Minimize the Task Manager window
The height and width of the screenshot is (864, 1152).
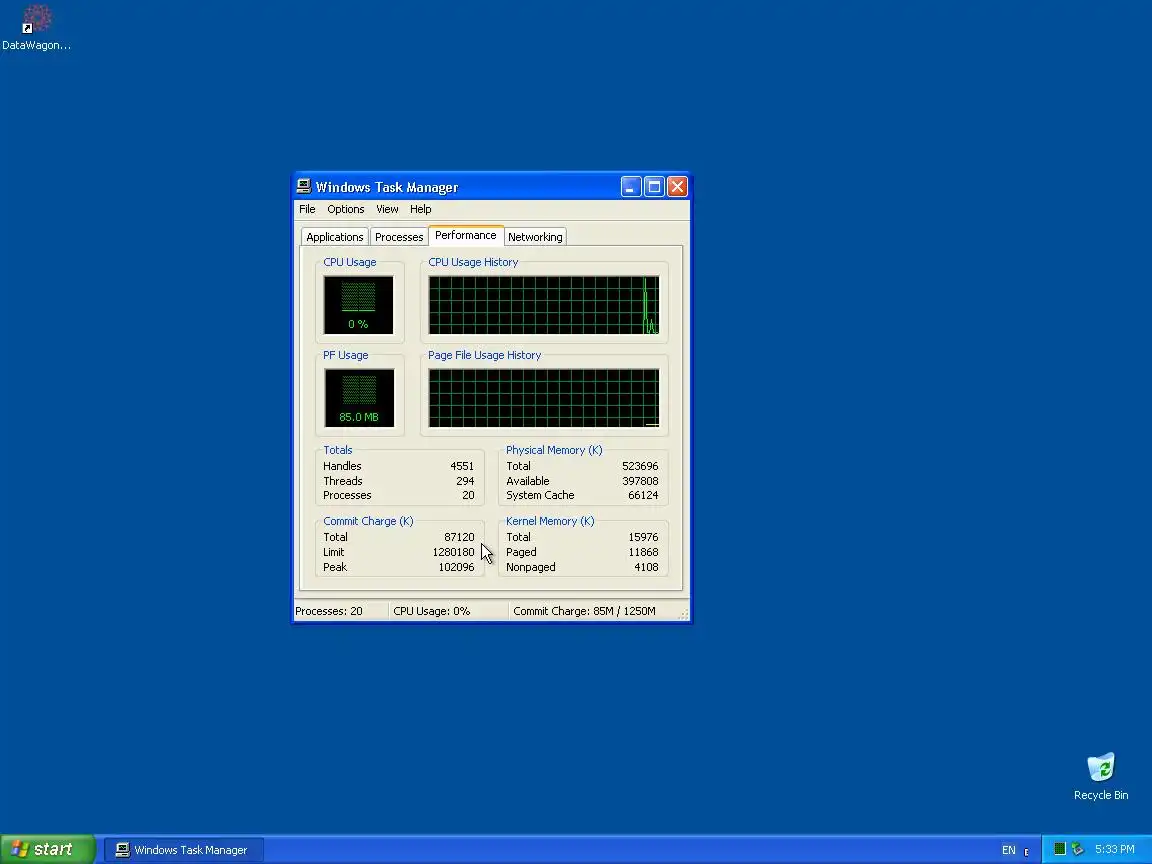(631, 187)
